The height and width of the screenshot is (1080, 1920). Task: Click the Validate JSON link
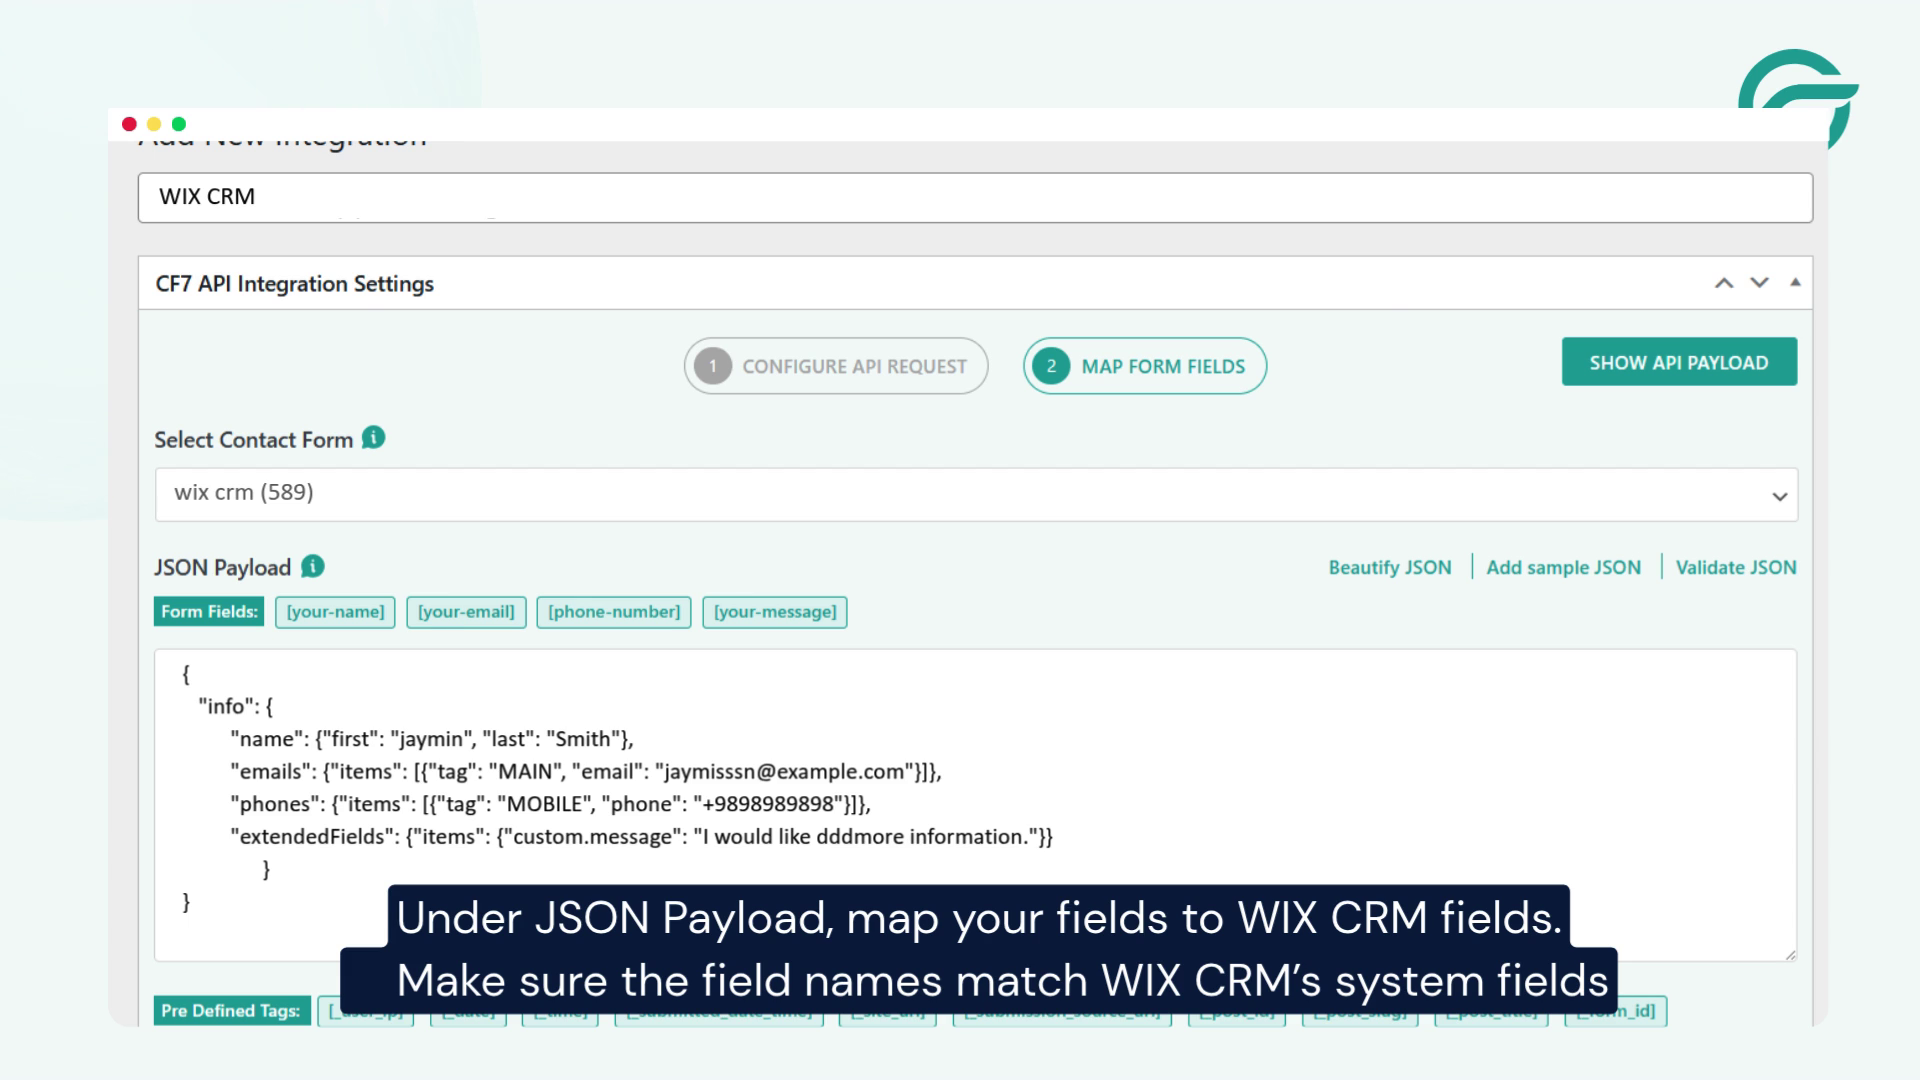tap(1736, 567)
